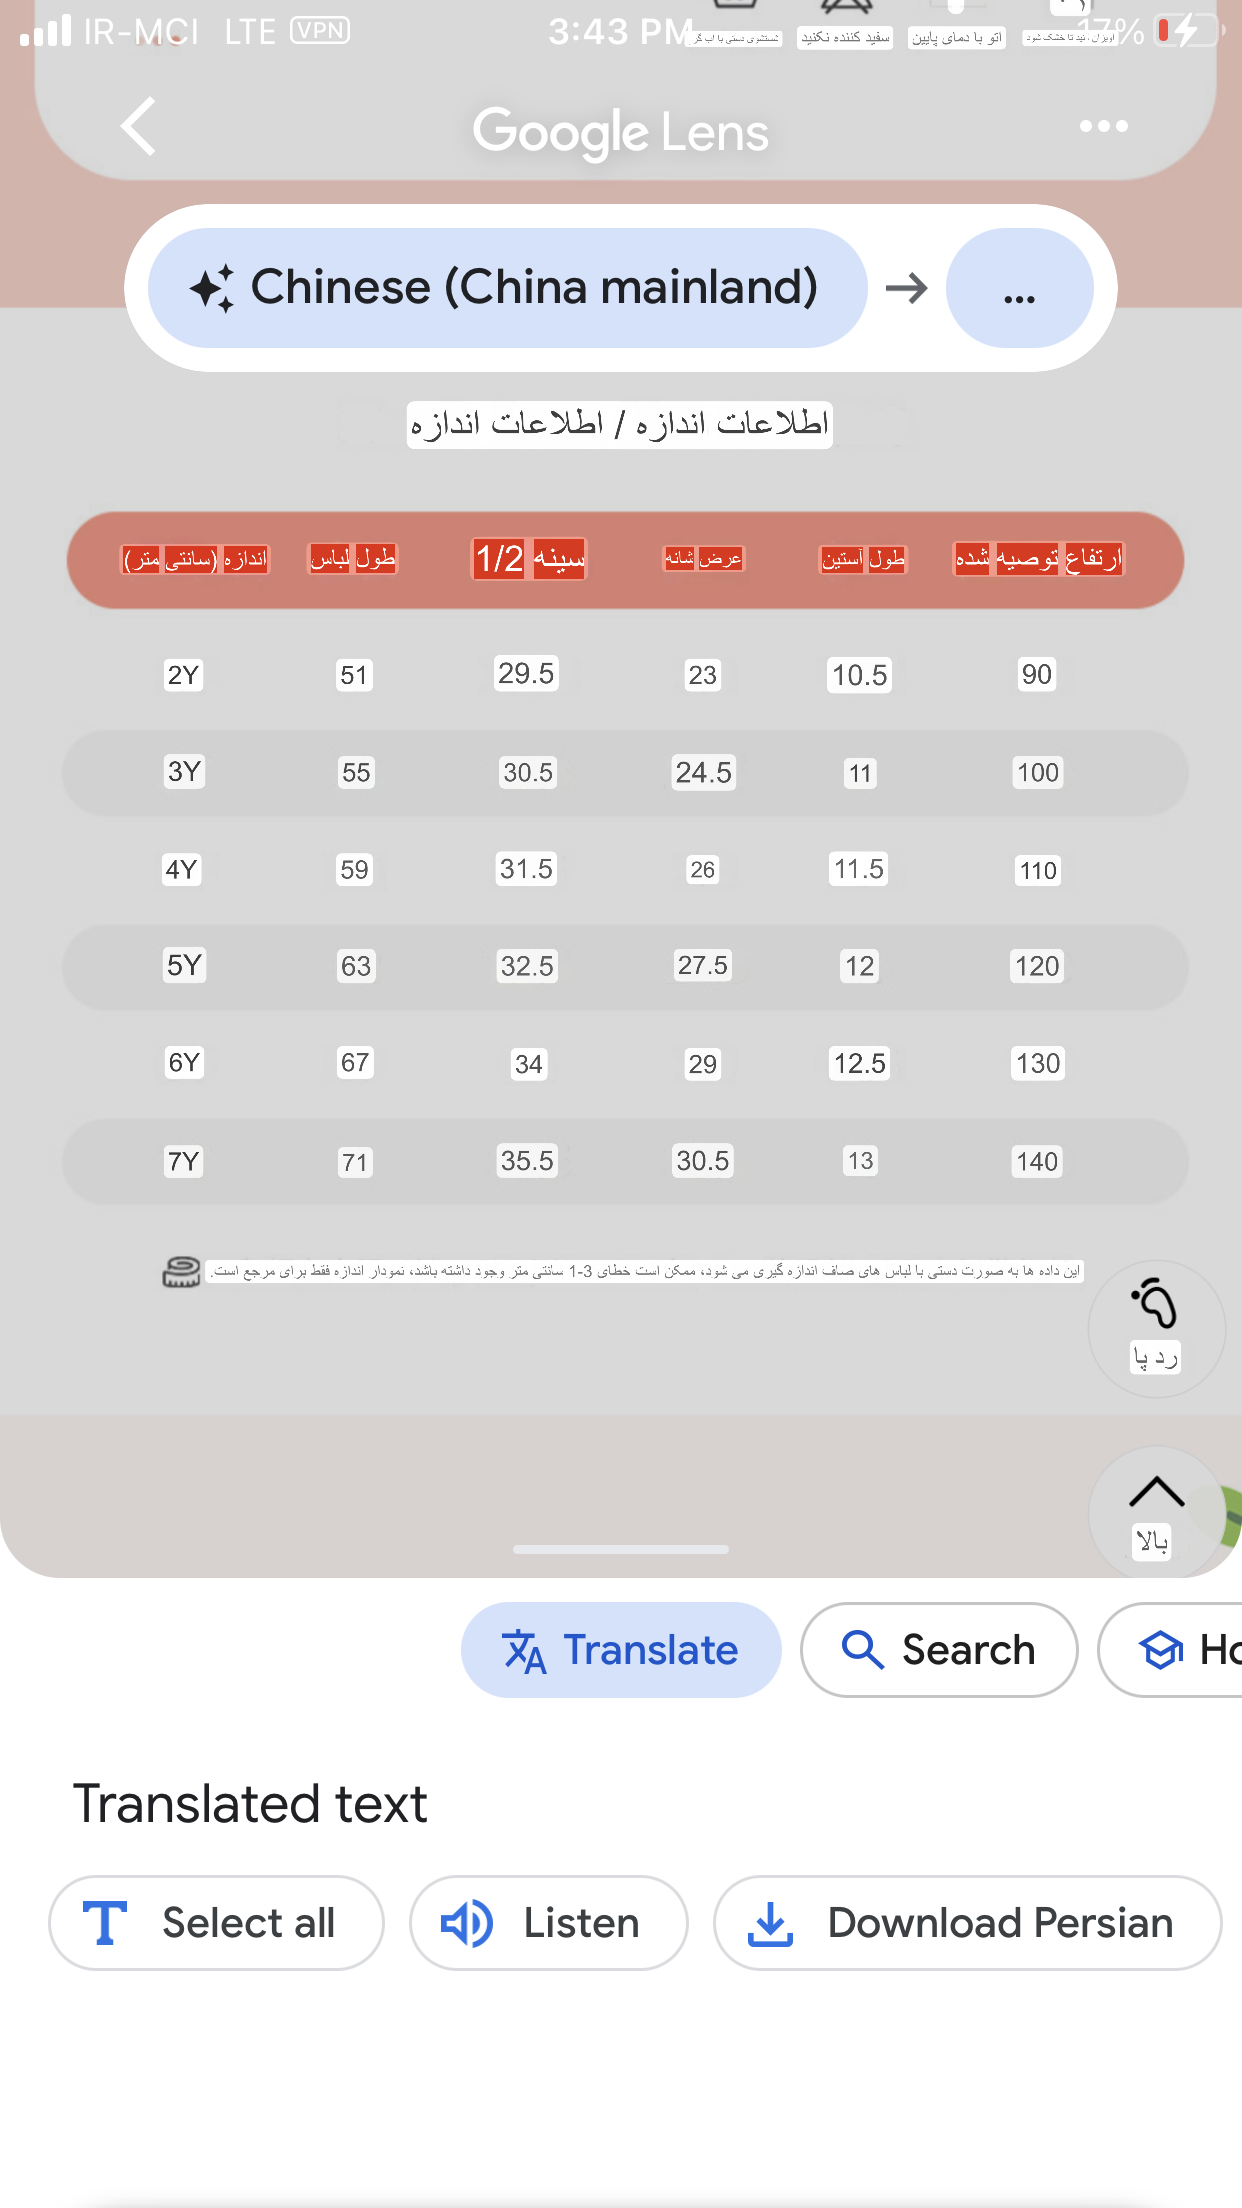
Task: Open the three-dot more options menu
Action: 1103,126
